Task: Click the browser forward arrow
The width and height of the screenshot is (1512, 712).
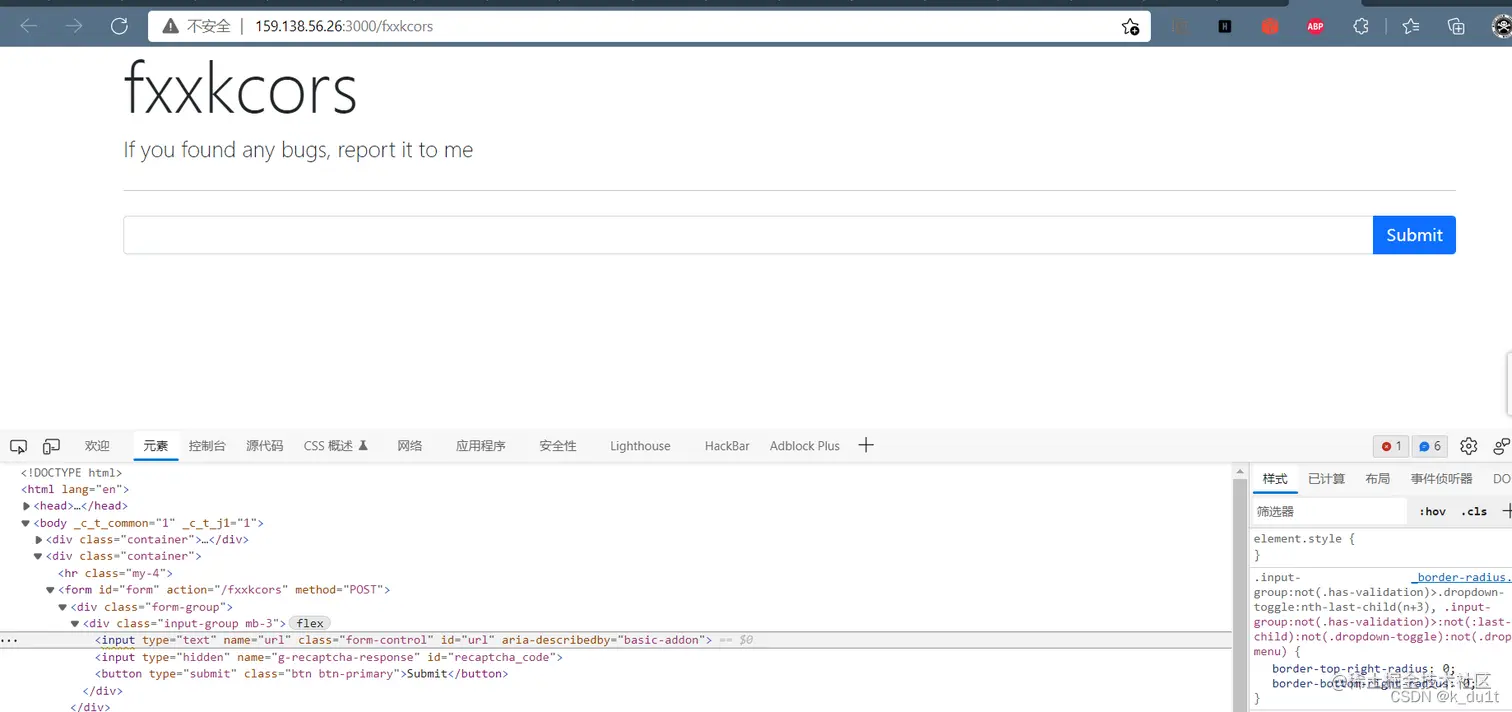Action: [x=74, y=26]
